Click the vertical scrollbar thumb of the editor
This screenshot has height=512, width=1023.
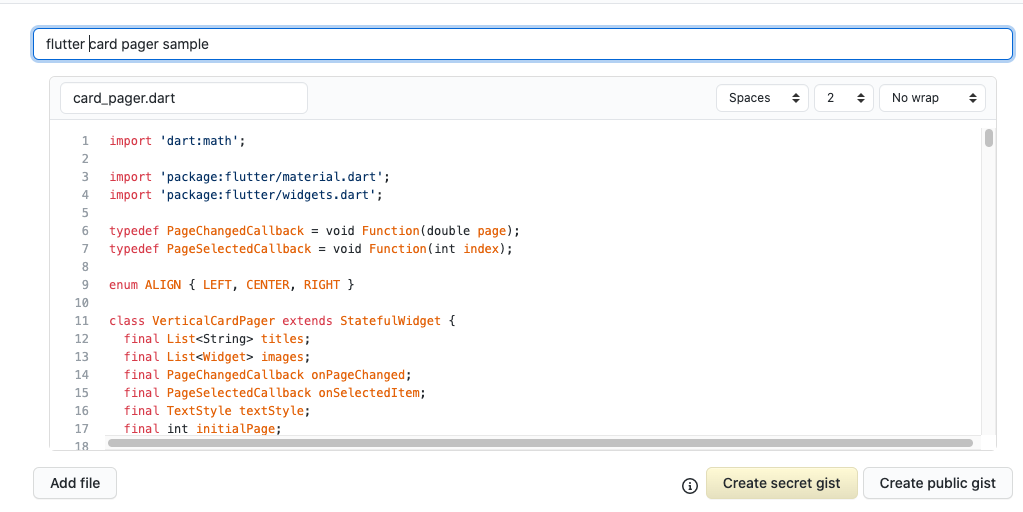coord(989,138)
